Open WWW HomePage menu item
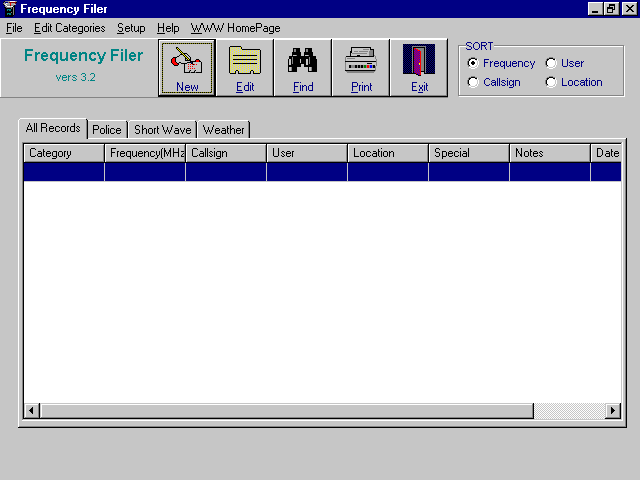 235,28
